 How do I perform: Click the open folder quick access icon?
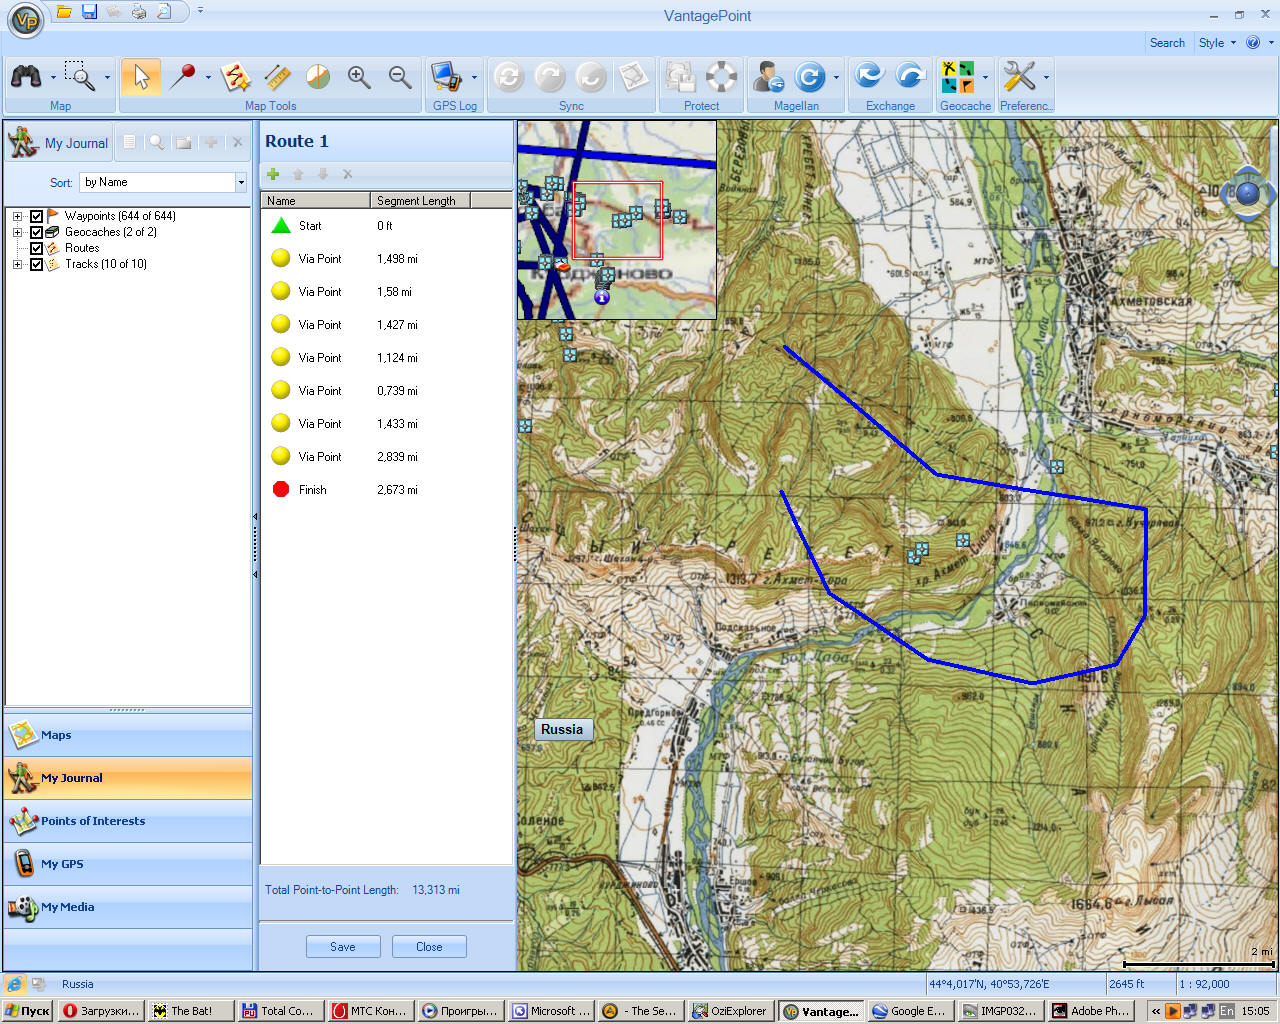[64, 12]
